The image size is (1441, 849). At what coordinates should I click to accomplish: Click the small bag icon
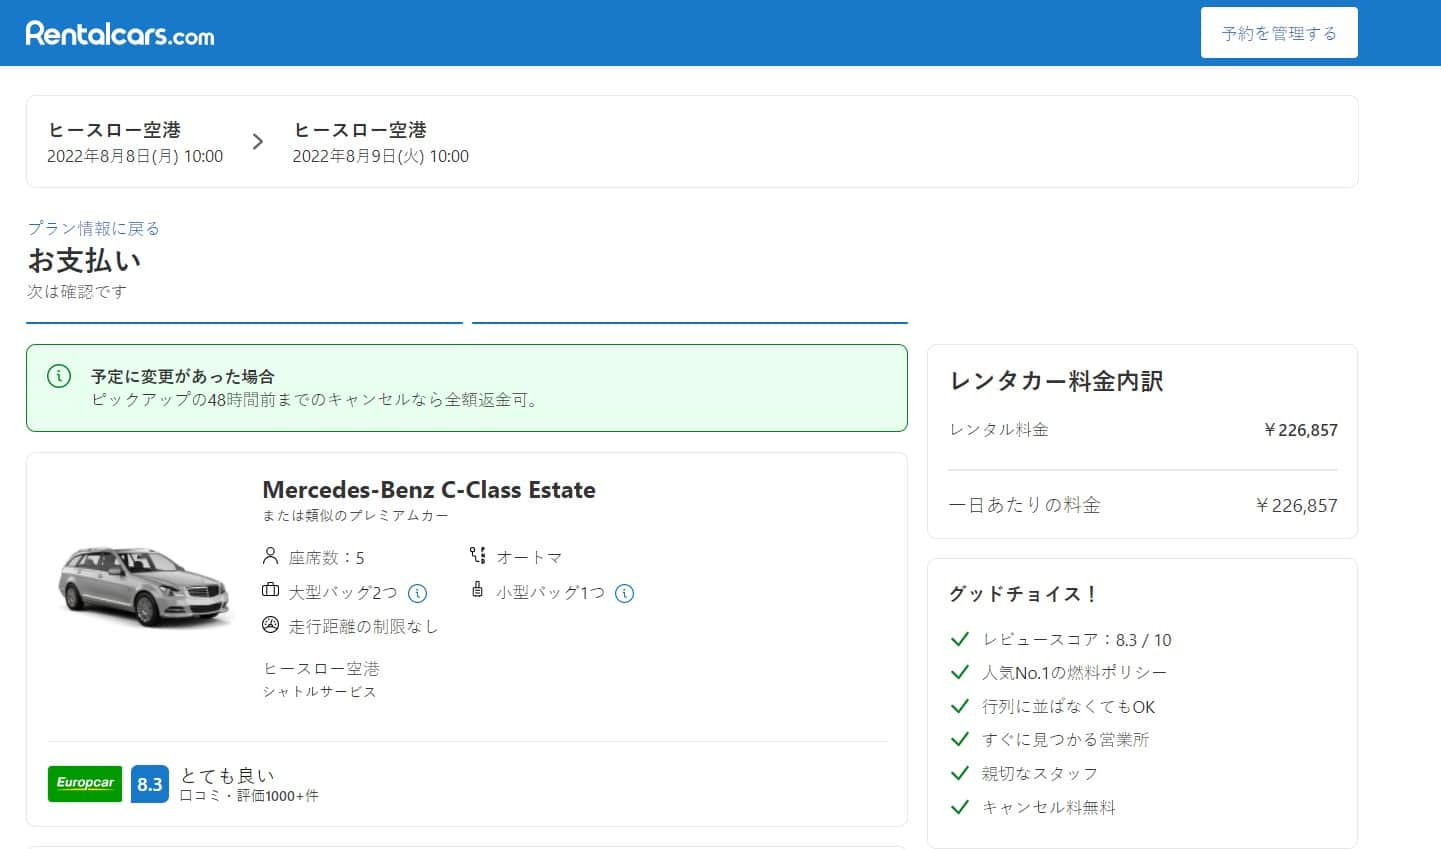477,589
